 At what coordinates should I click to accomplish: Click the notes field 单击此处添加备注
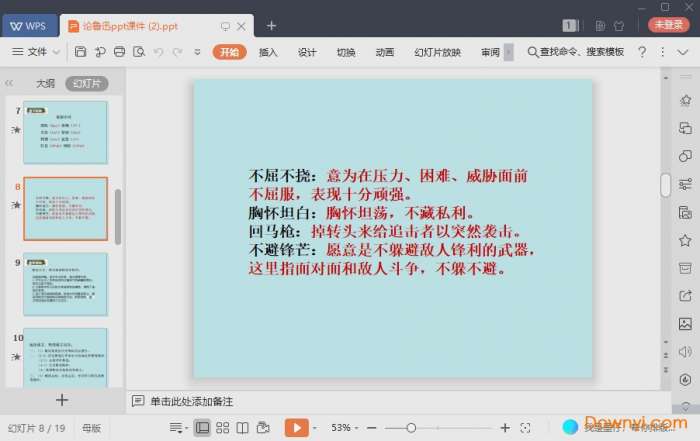[192, 401]
